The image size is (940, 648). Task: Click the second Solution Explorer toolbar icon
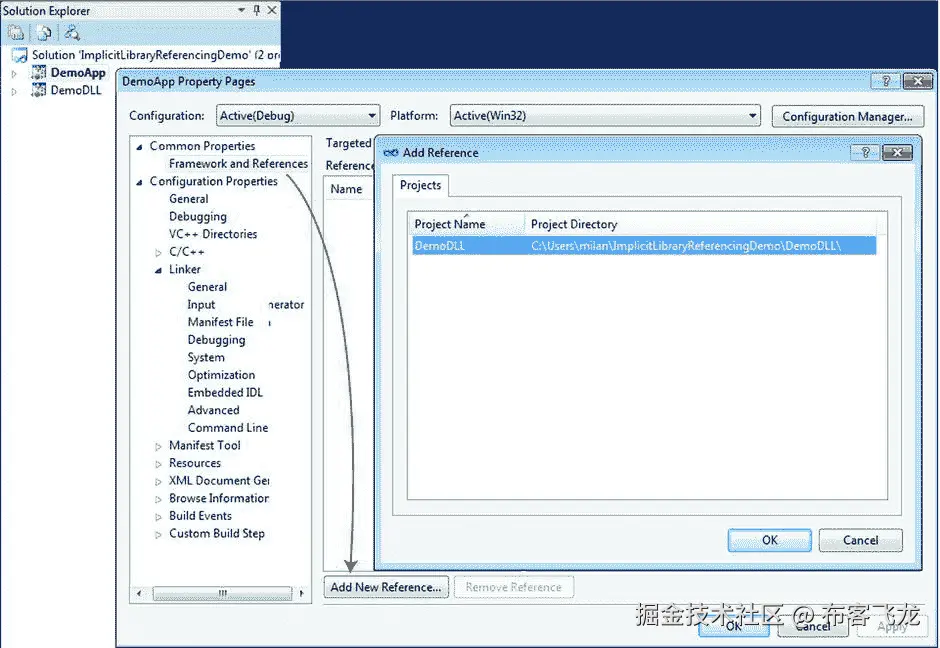click(x=44, y=33)
